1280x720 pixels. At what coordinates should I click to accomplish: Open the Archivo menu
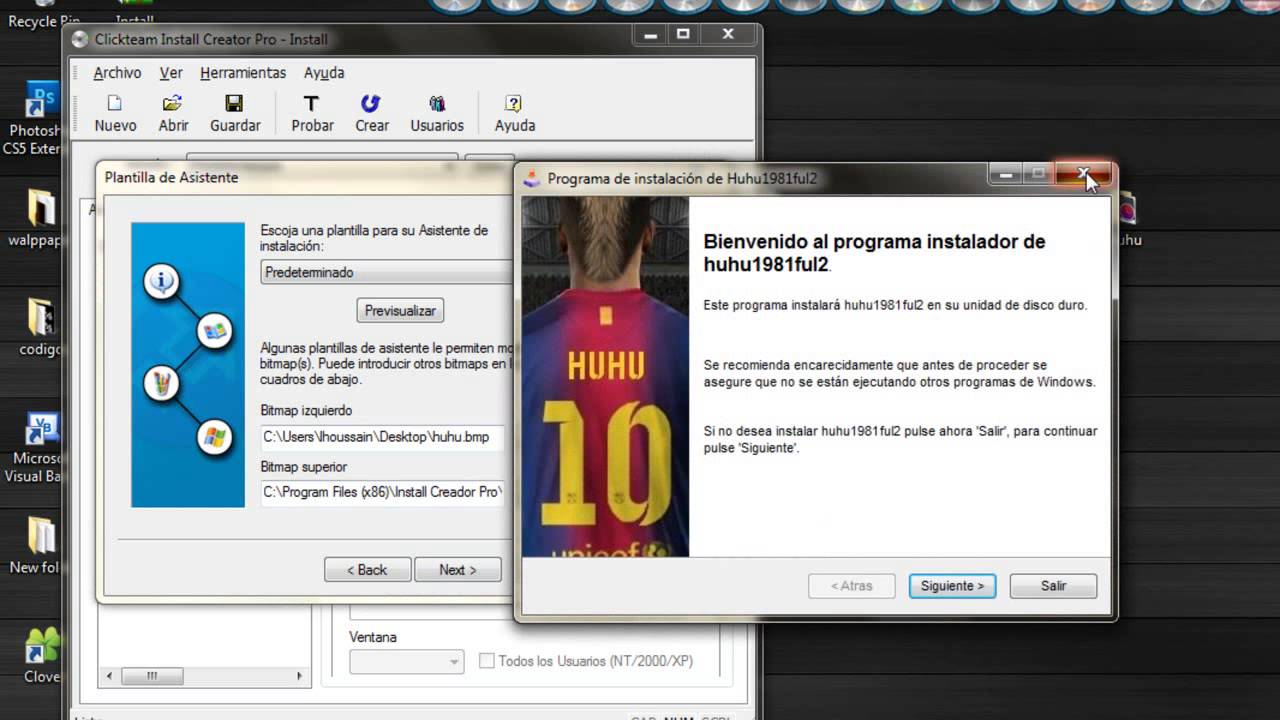(x=117, y=73)
